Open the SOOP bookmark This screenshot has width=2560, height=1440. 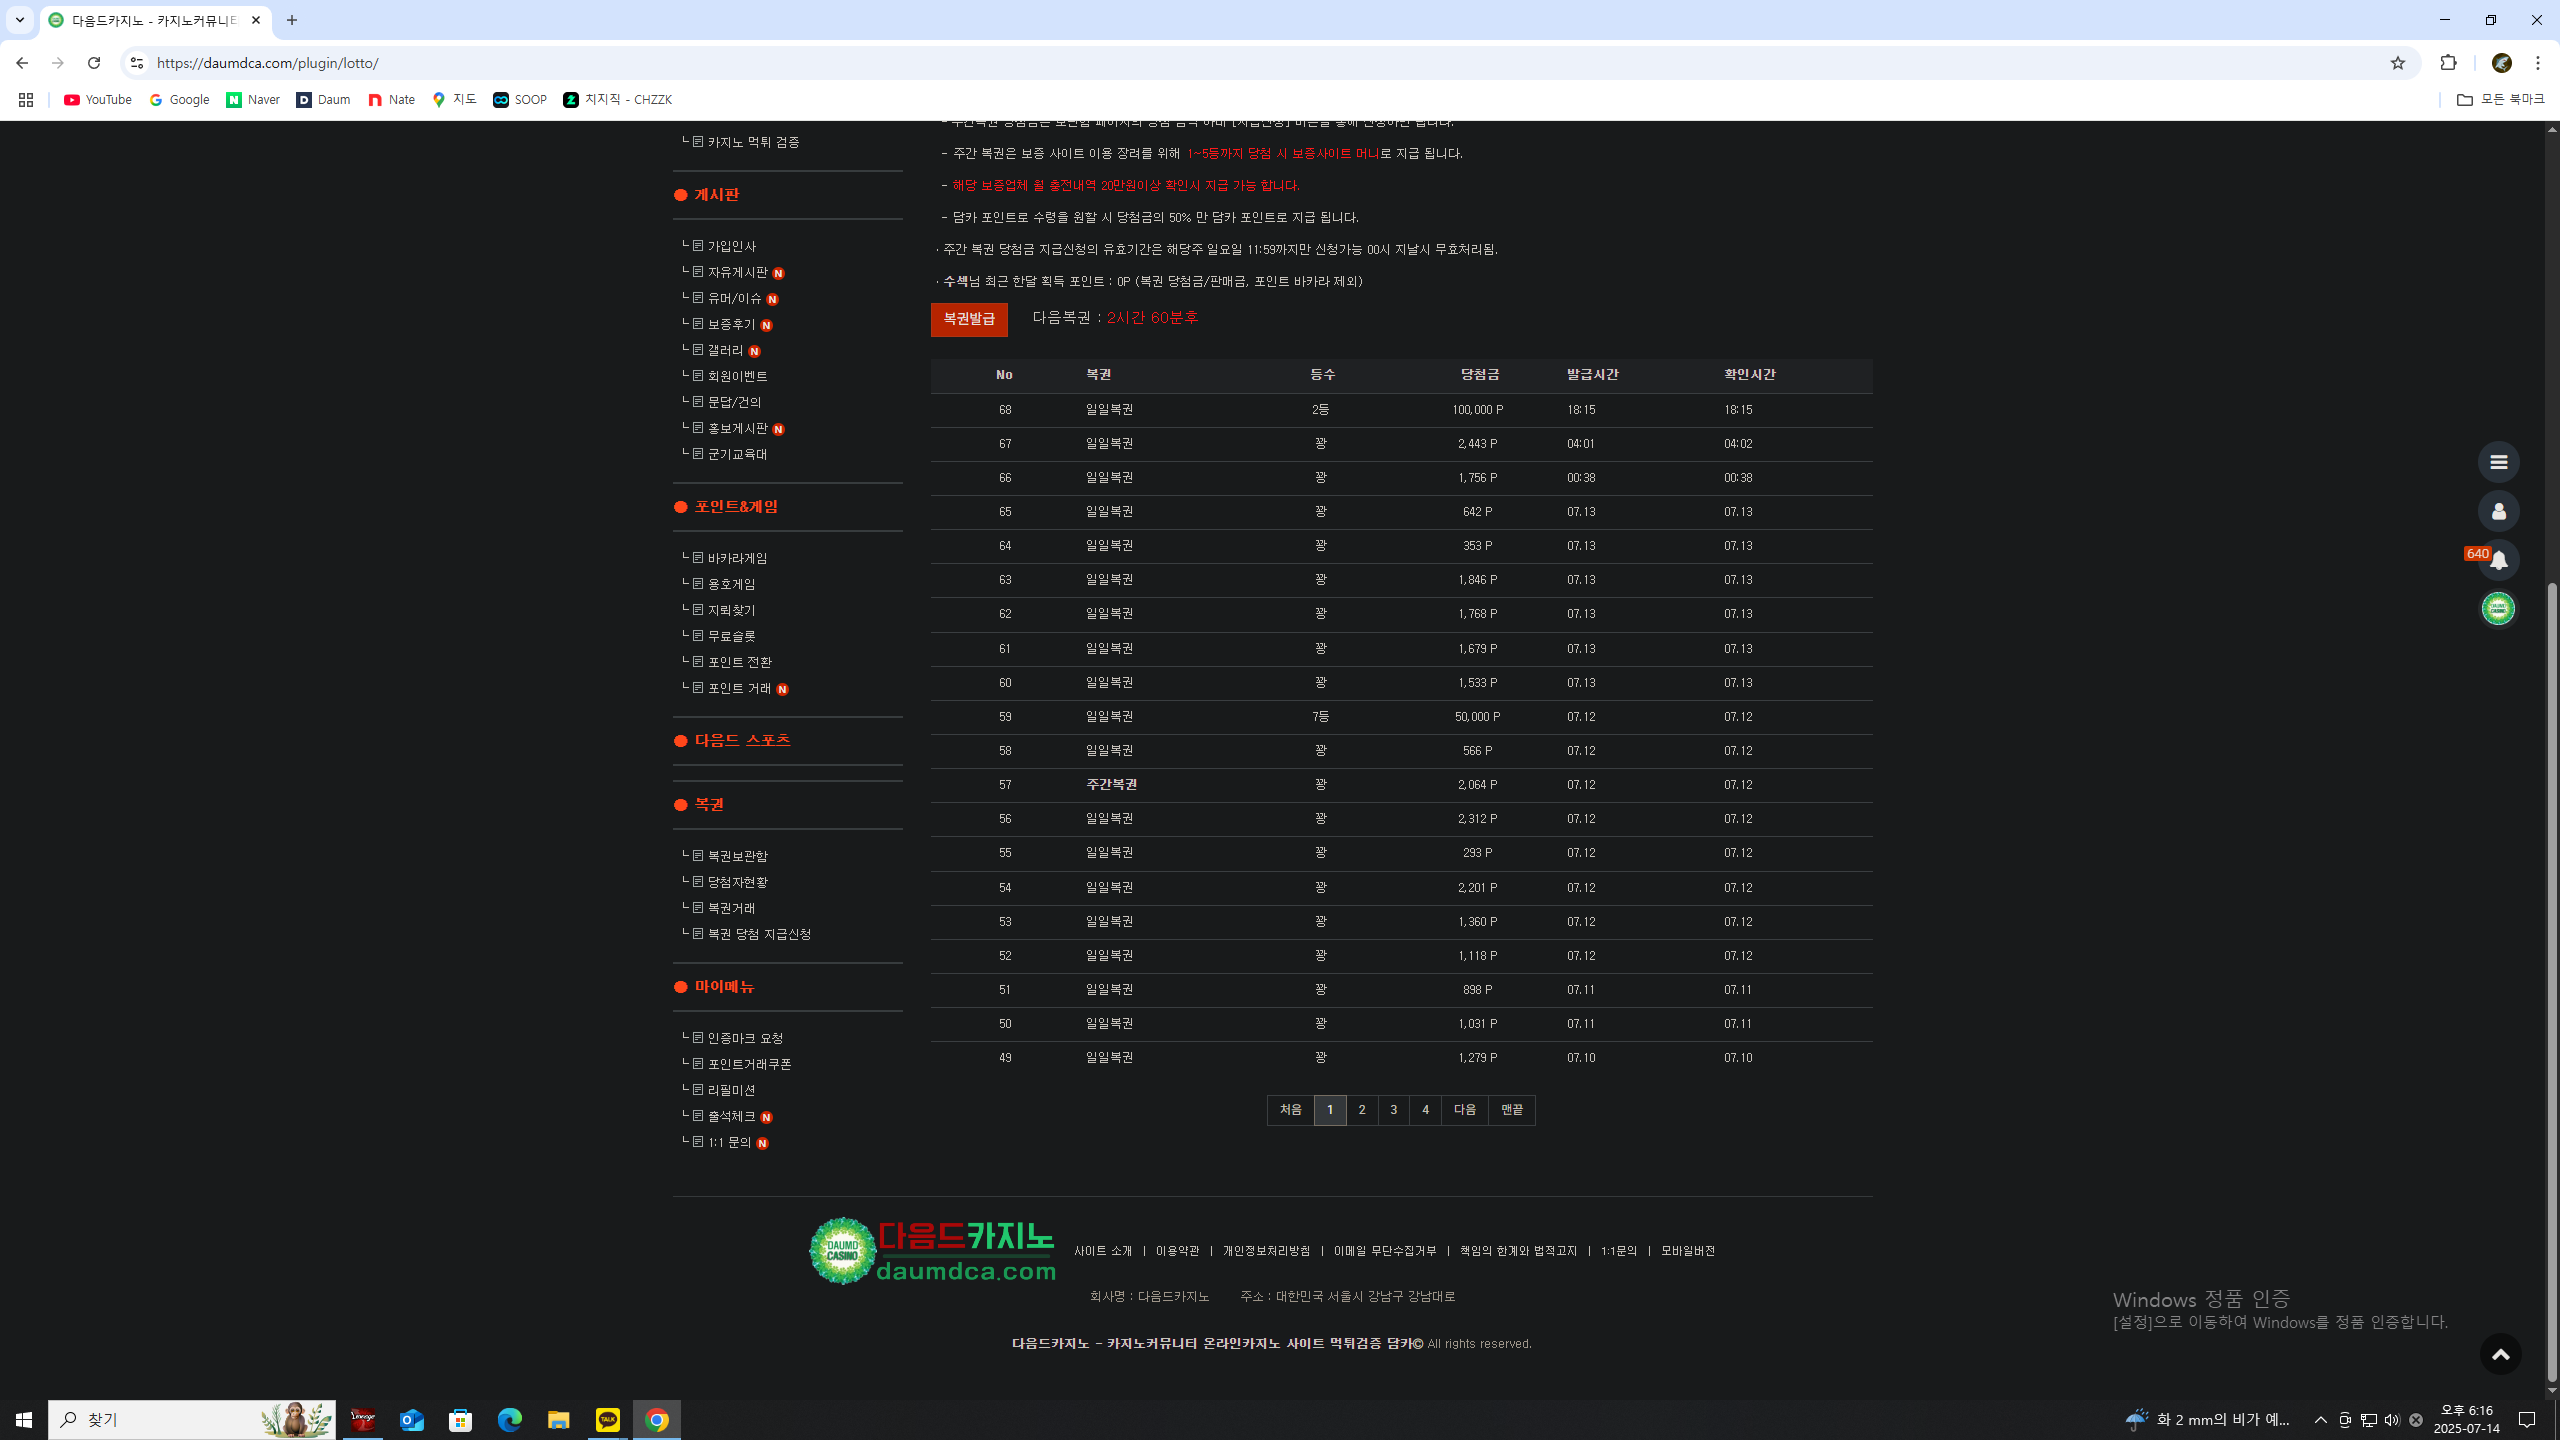(x=520, y=100)
